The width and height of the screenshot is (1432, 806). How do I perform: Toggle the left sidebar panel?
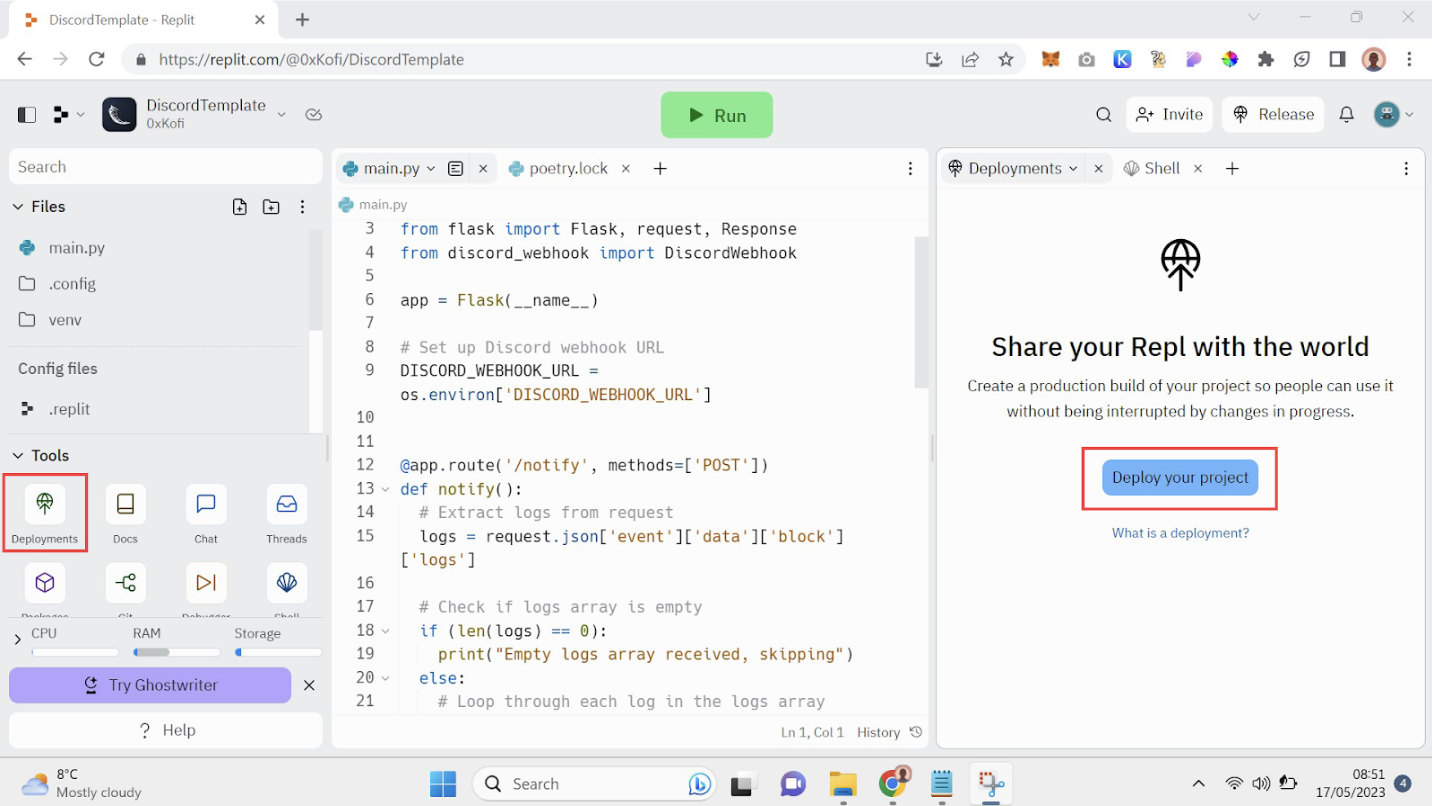[27, 115]
